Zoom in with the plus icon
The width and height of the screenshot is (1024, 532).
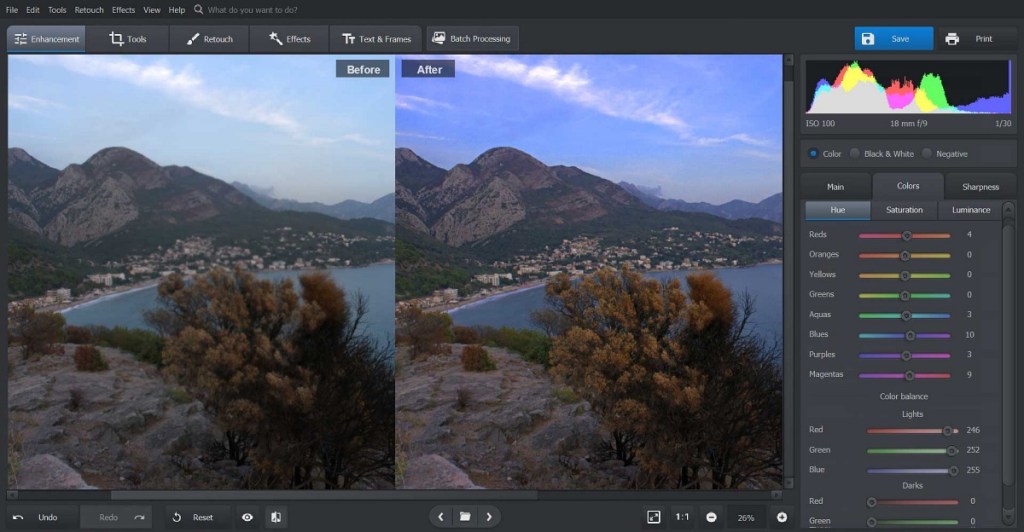(x=782, y=517)
